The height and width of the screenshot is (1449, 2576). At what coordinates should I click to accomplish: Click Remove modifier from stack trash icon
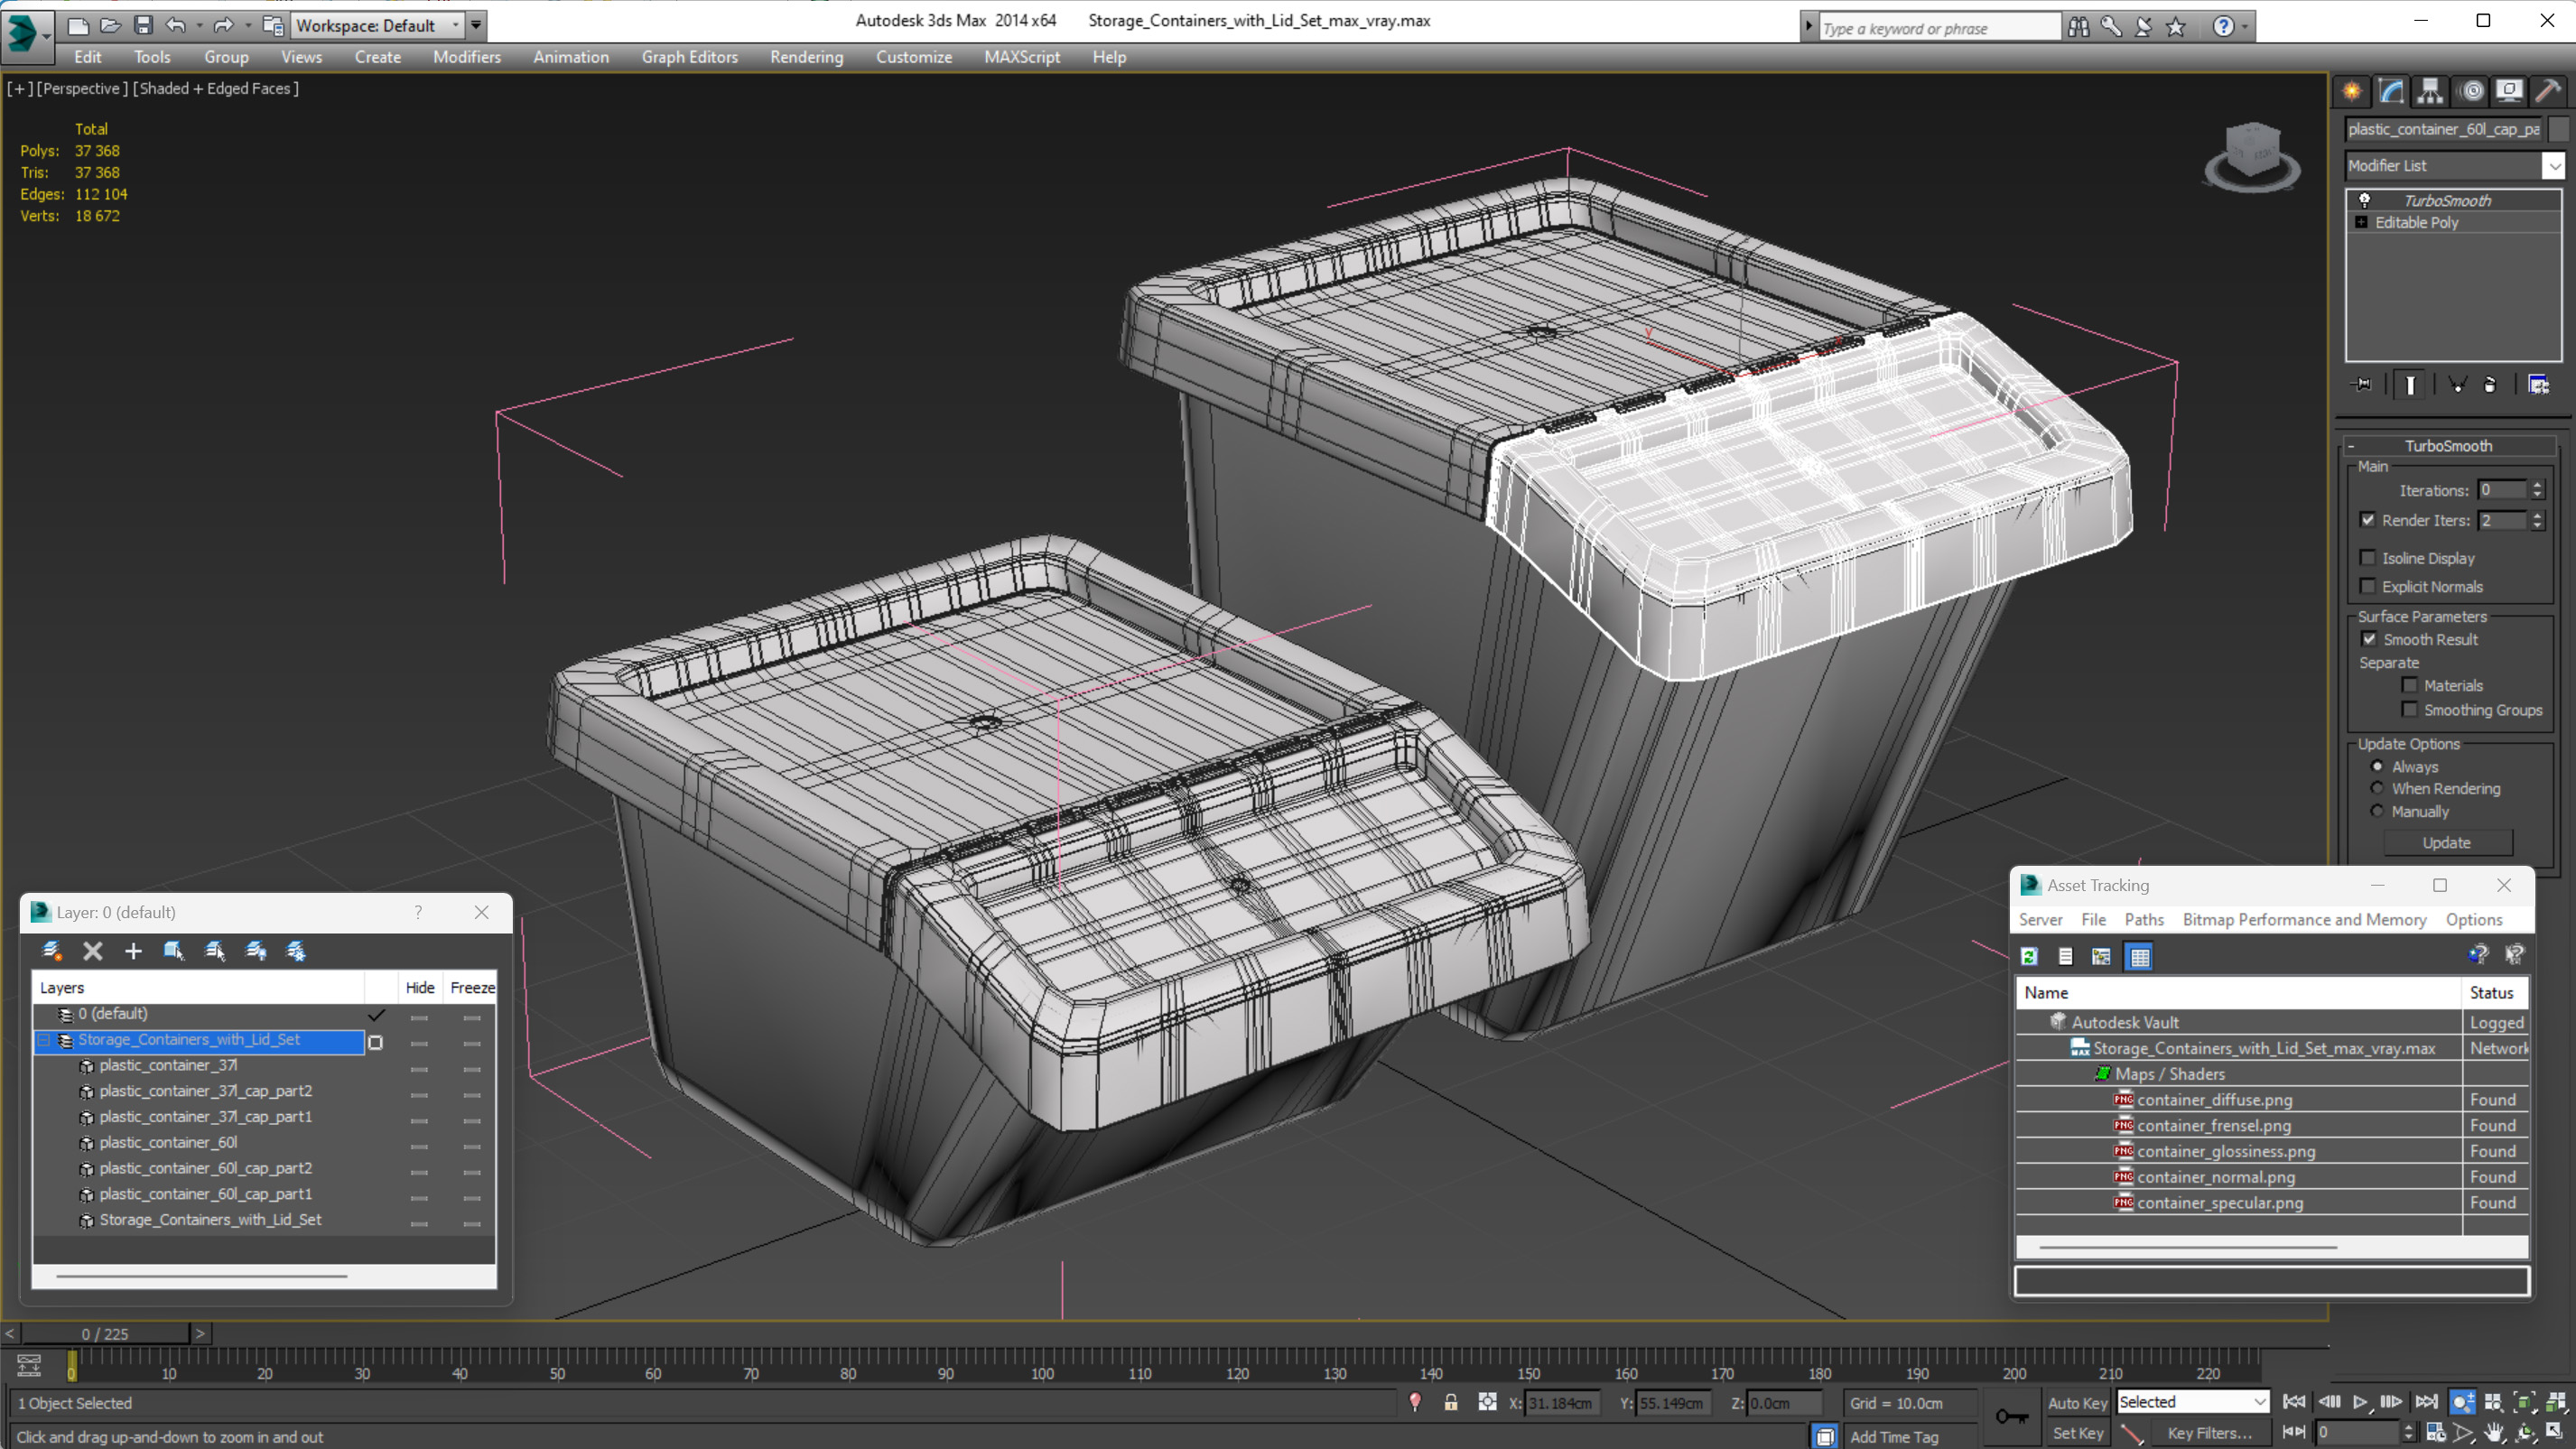[2490, 384]
